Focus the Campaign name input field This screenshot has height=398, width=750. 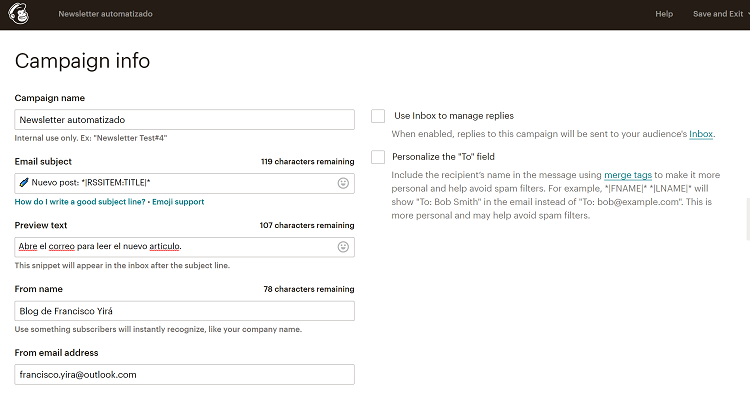(x=185, y=120)
